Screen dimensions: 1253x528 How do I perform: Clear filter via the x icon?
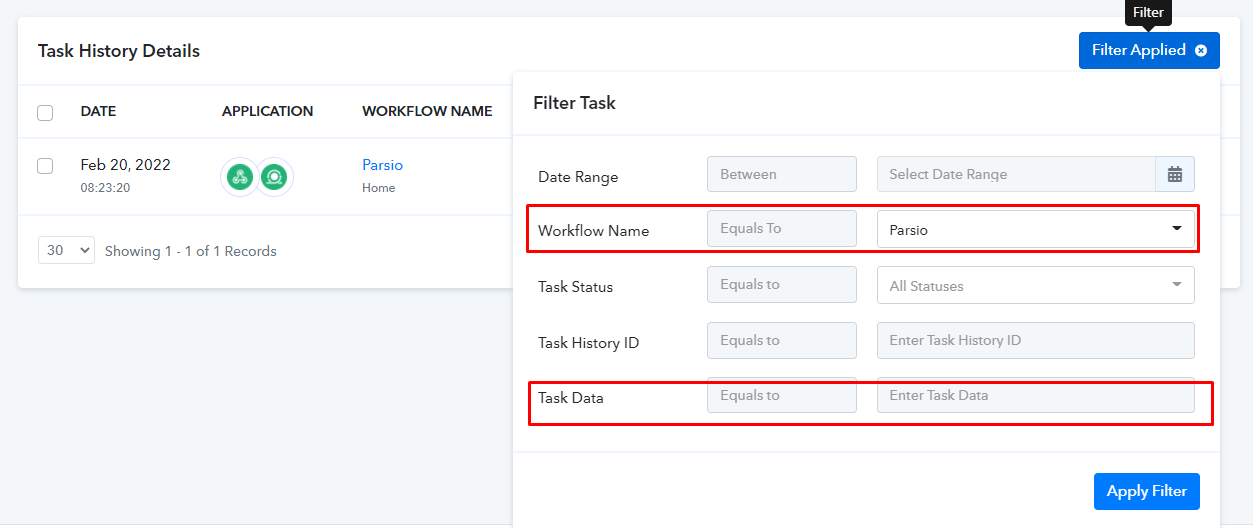click(x=1201, y=51)
